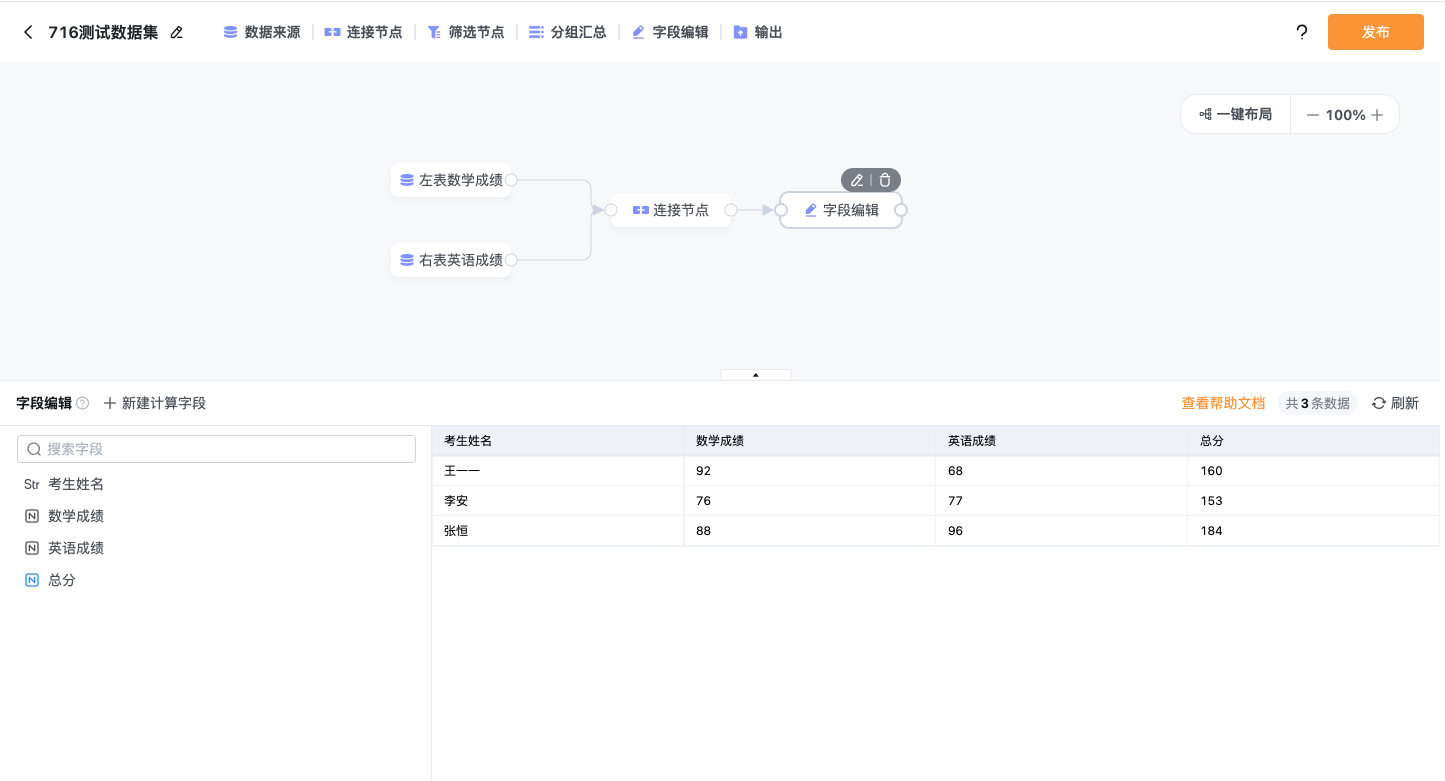Click input port of 字段编辑 node
Image resolution: width=1445 pixels, height=781 pixels.
point(781,210)
